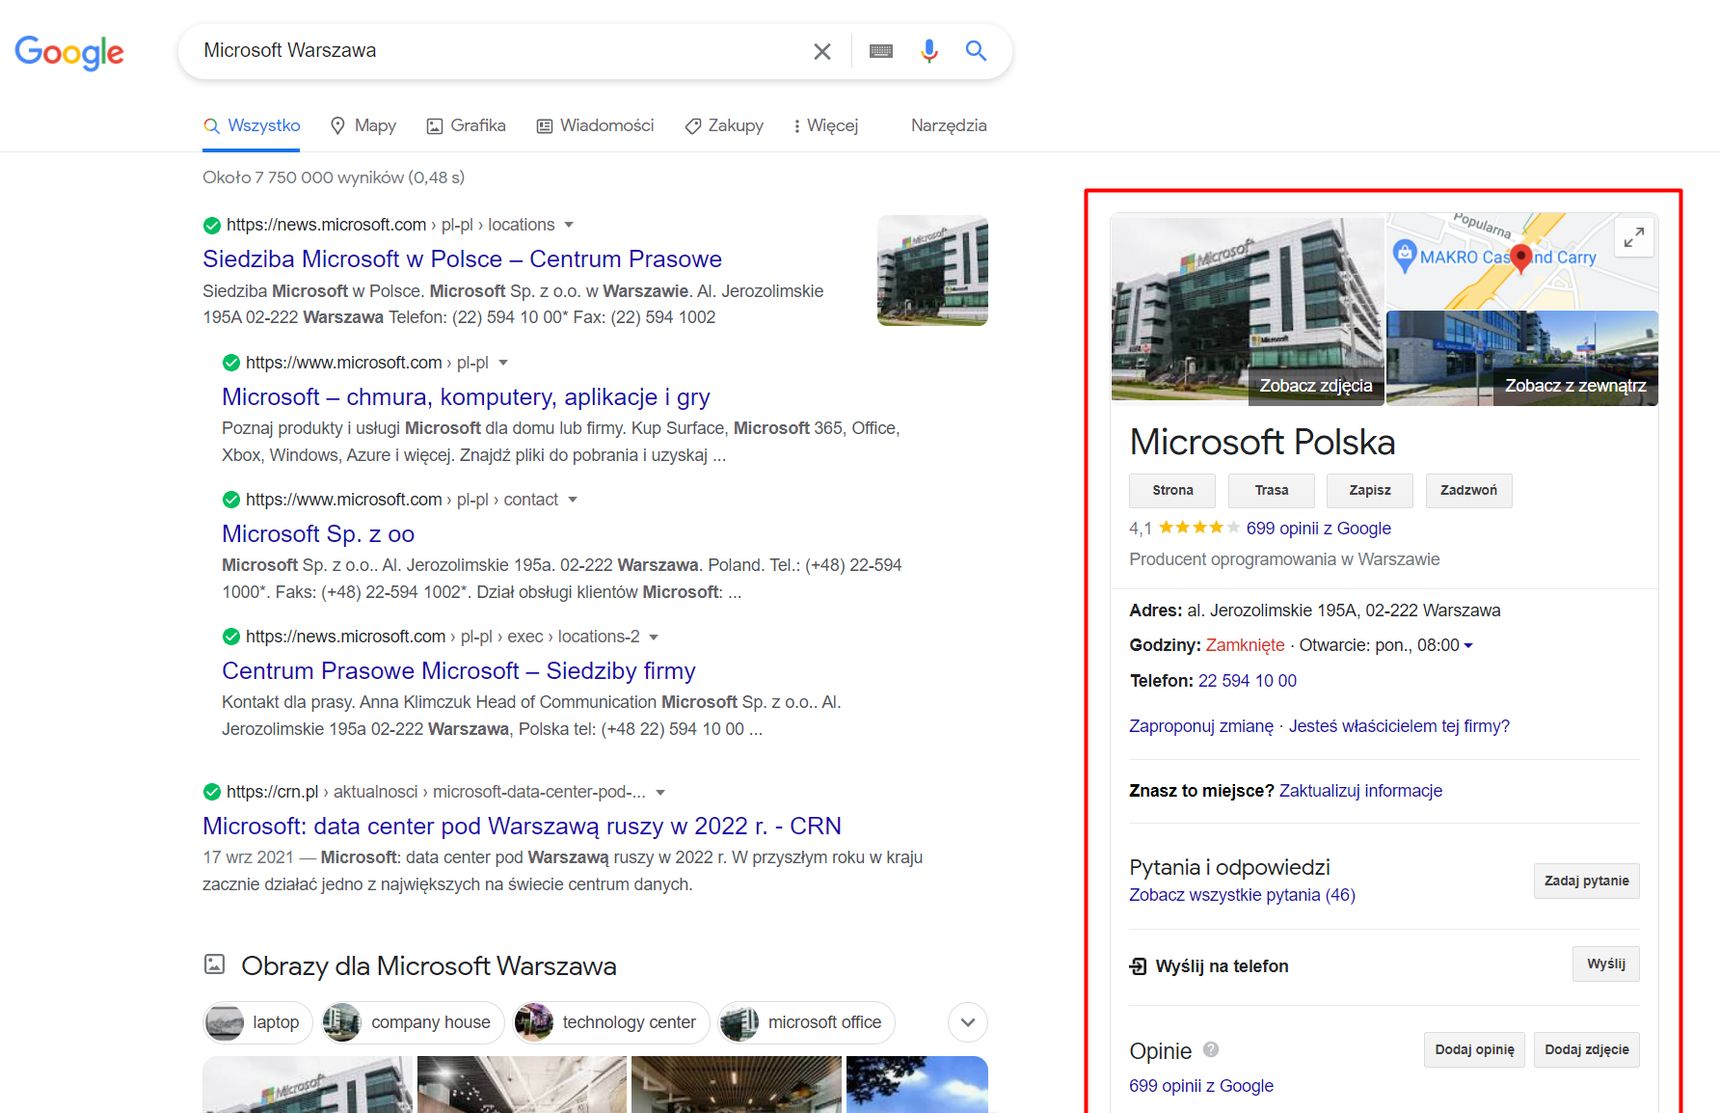This screenshot has height=1113, width=1720.
Task: Click the building thumbnail beside first result
Action: tap(932, 271)
